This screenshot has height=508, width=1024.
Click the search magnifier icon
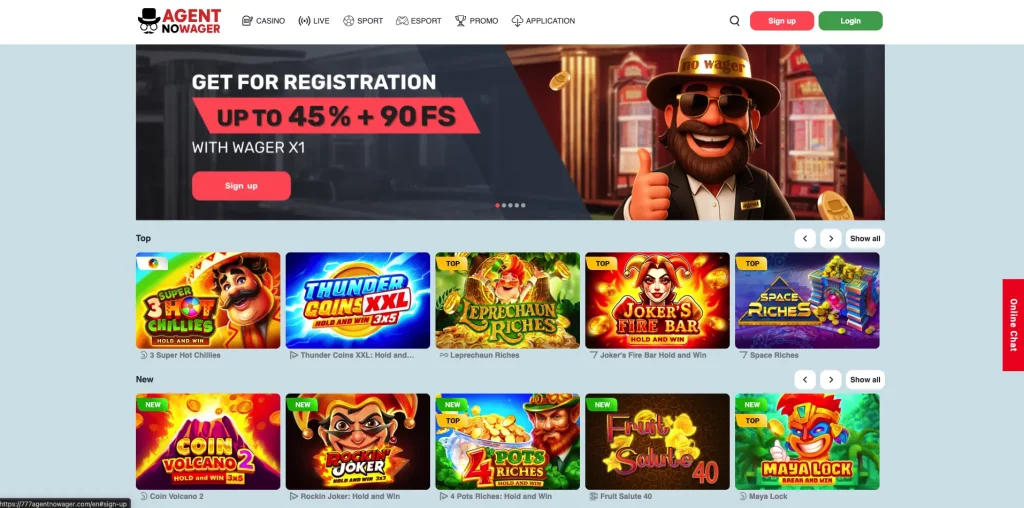pyautogui.click(x=735, y=21)
